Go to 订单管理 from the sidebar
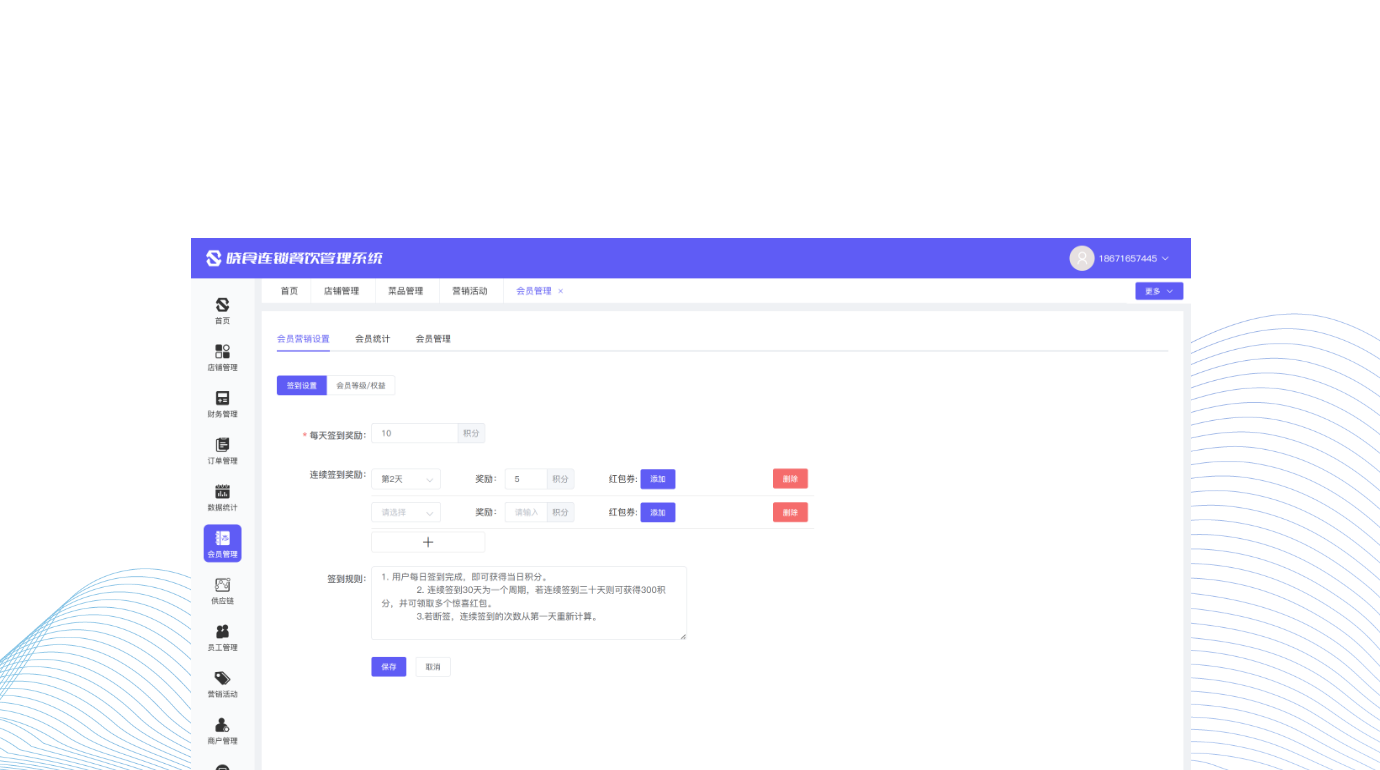1380x770 pixels. click(x=222, y=451)
